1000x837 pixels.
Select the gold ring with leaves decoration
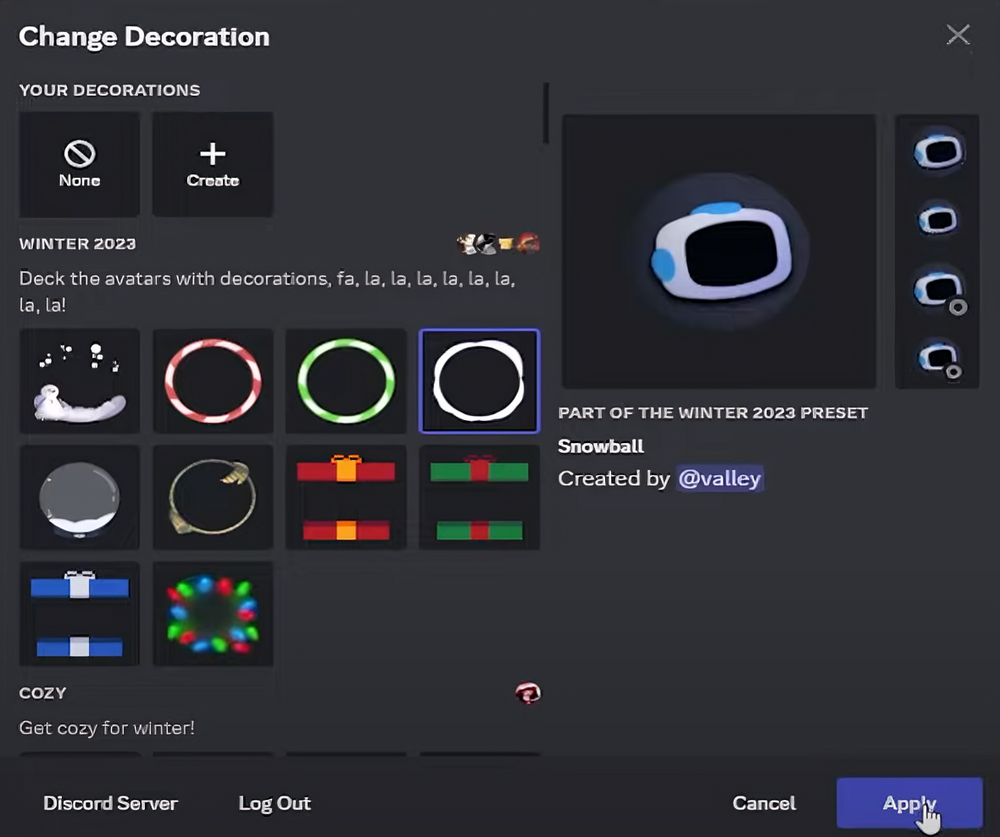coord(212,497)
